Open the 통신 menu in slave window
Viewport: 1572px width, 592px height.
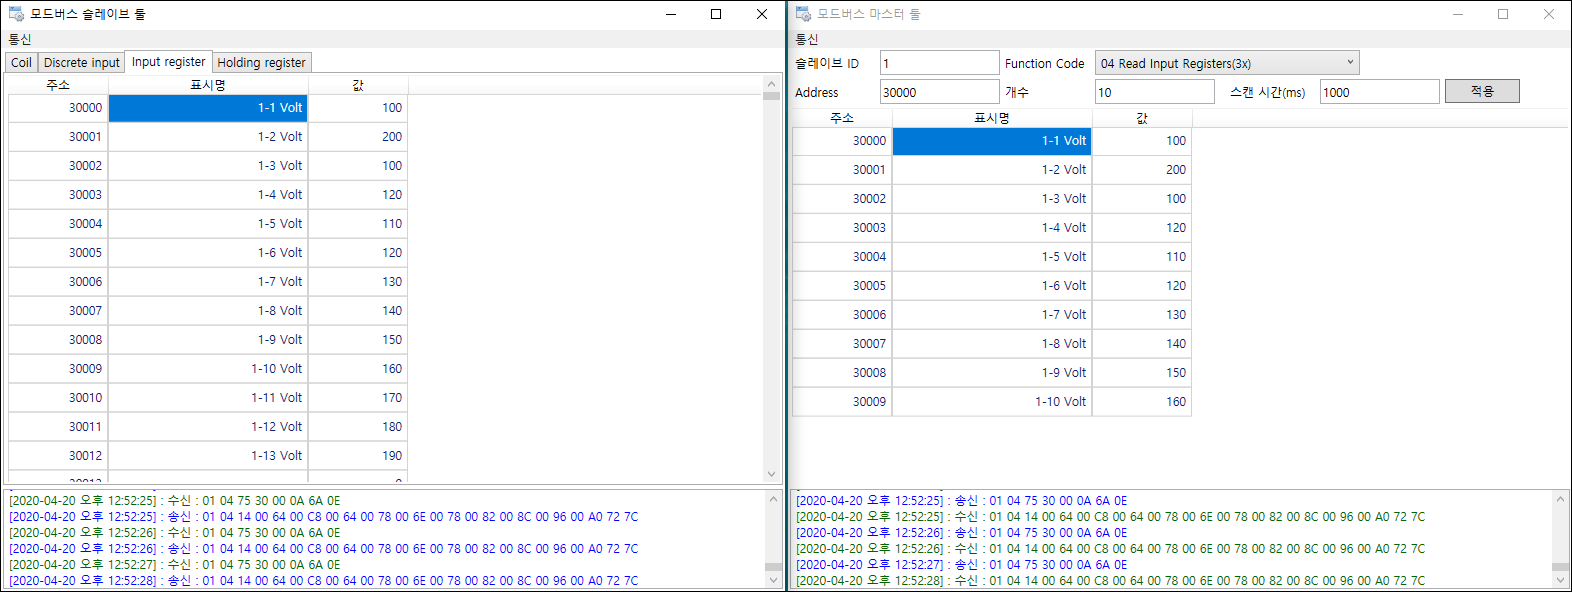(x=20, y=39)
